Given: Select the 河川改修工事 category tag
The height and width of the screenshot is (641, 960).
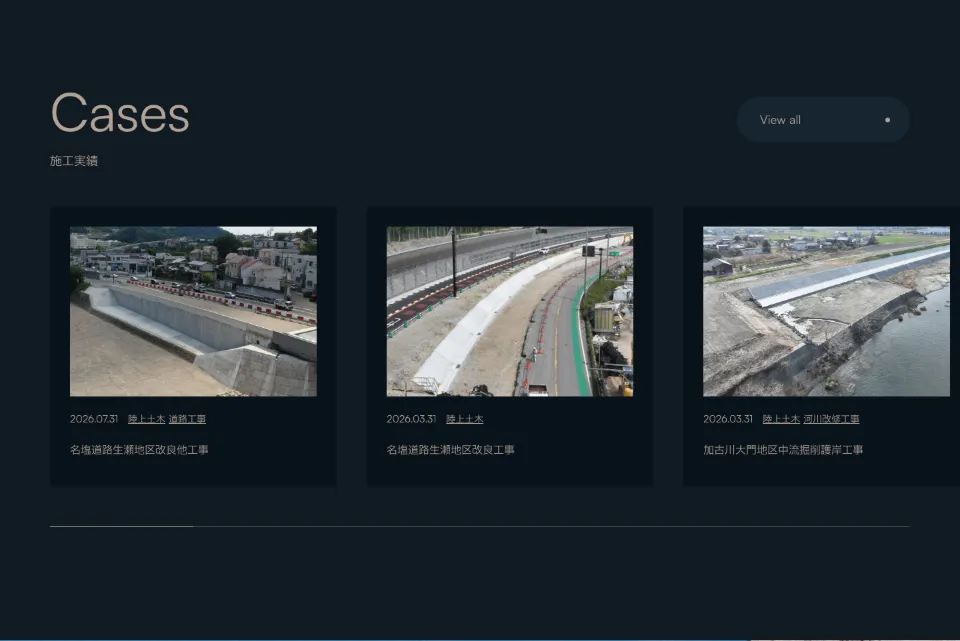Looking at the screenshot, I should (x=831, y=419).
